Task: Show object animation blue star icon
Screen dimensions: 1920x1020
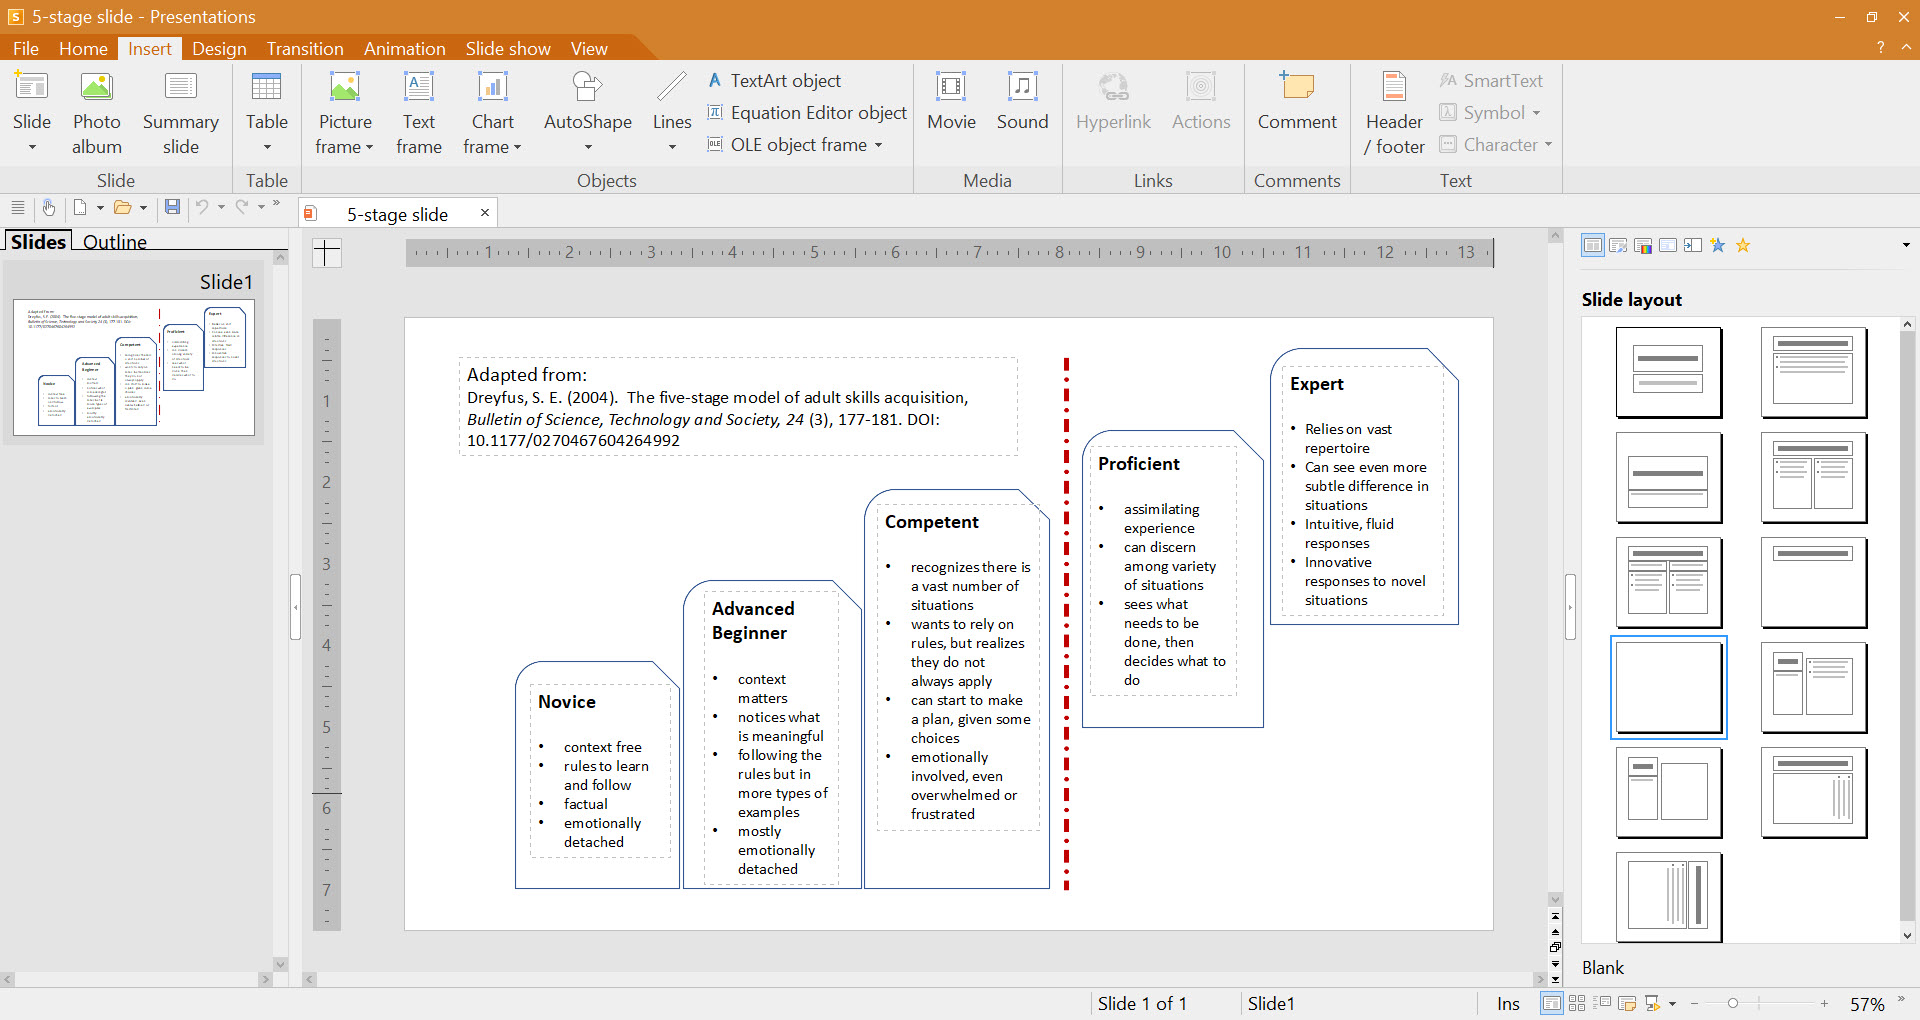Action: (1718, 245)
